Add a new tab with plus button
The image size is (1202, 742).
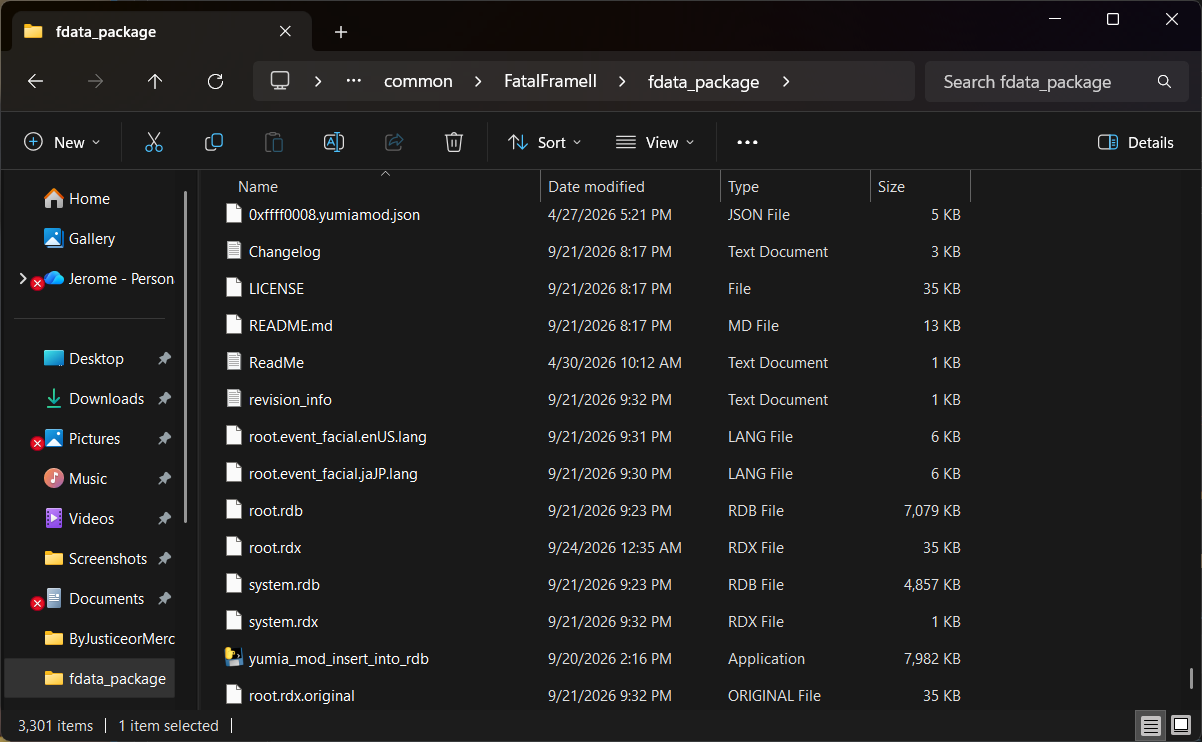(x=341, y=32)
